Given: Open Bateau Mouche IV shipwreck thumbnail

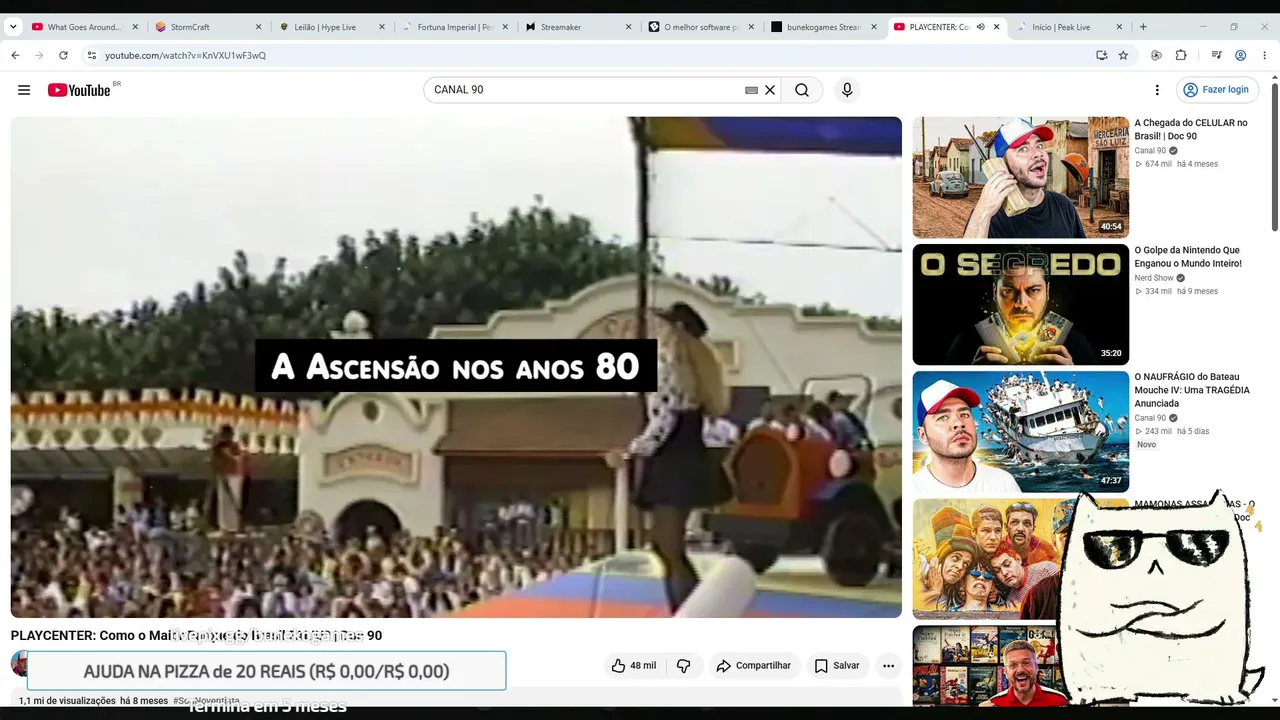Looking at the screenshot, I should [1020, 432].
